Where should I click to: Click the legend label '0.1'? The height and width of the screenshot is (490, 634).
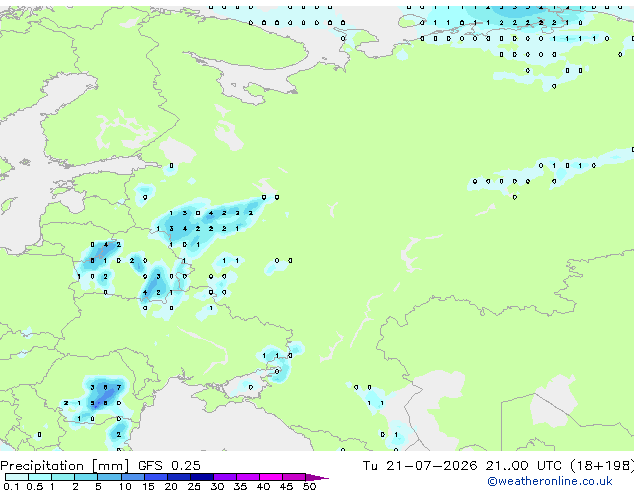(x=11, y=486)
